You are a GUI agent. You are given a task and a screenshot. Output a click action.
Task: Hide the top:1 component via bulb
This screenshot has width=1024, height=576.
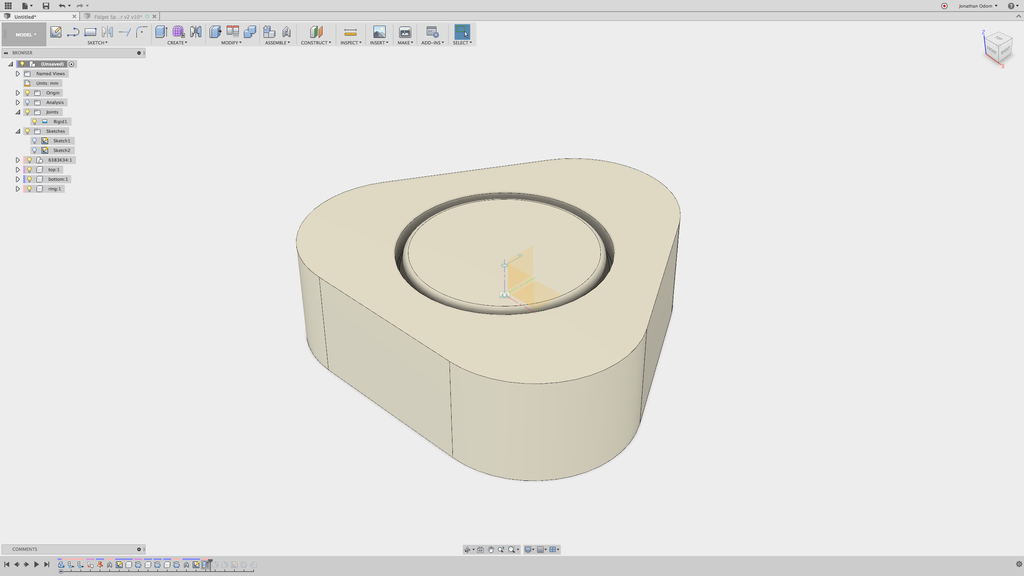29,169
